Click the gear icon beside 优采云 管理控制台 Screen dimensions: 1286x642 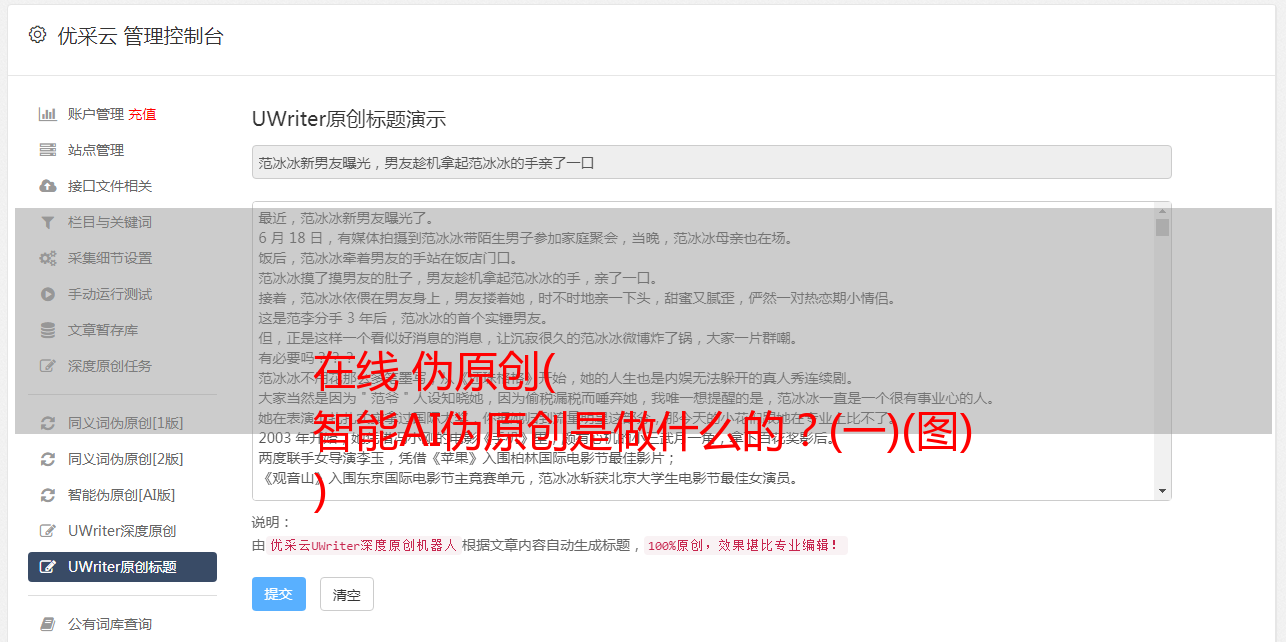click(x=37, y=35)
